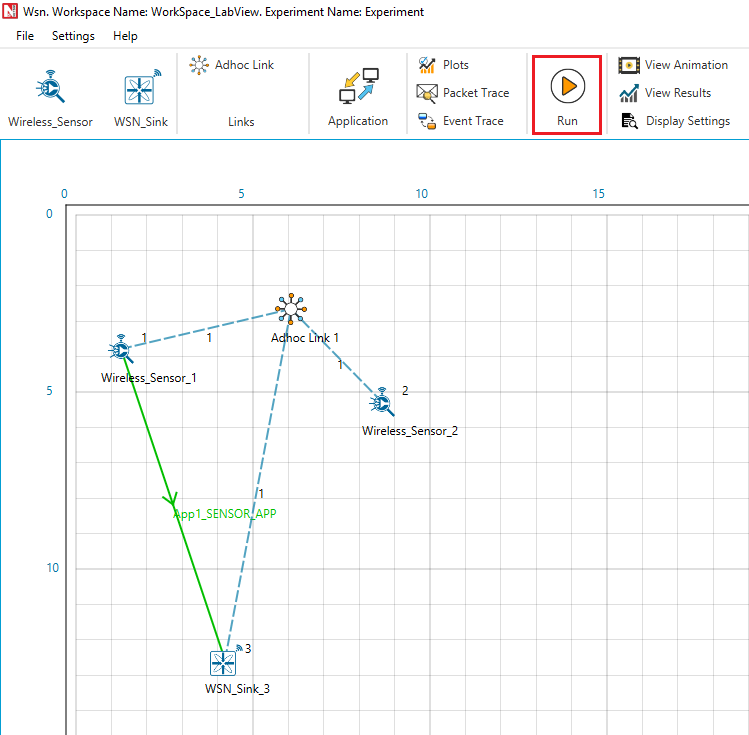The width and height of the screenshot is (749, 735).
Task: Choose the Adhoc Link icon in toolbar
Action: click(x=199, y=65)
